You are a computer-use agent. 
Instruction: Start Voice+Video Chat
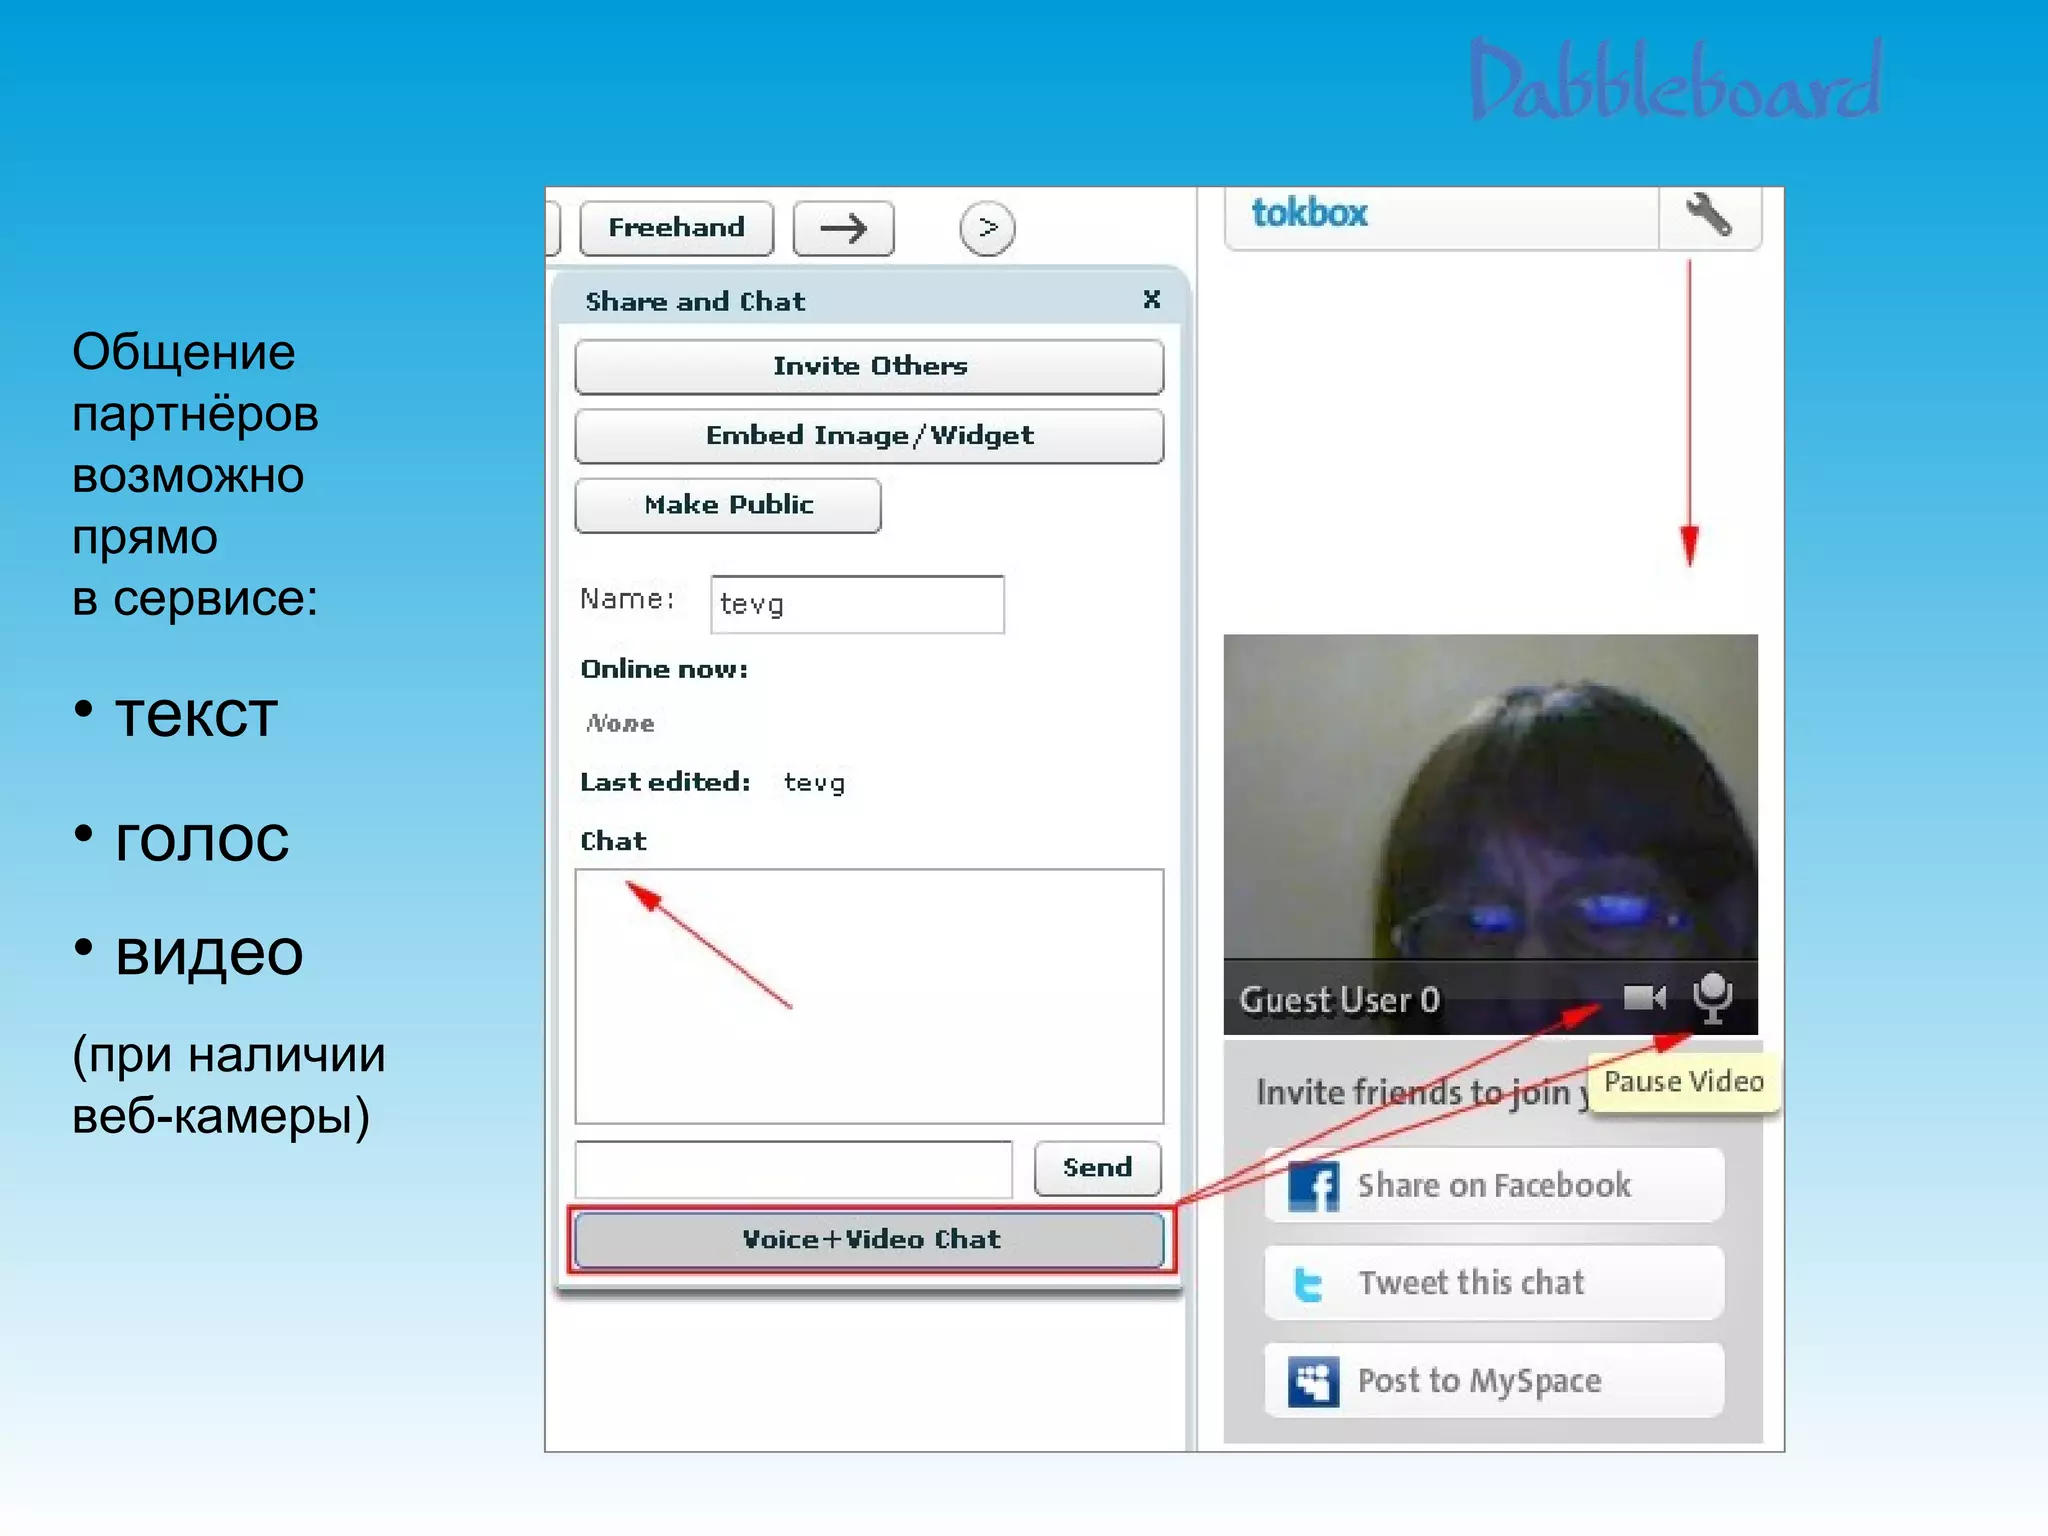point(870,1240)
